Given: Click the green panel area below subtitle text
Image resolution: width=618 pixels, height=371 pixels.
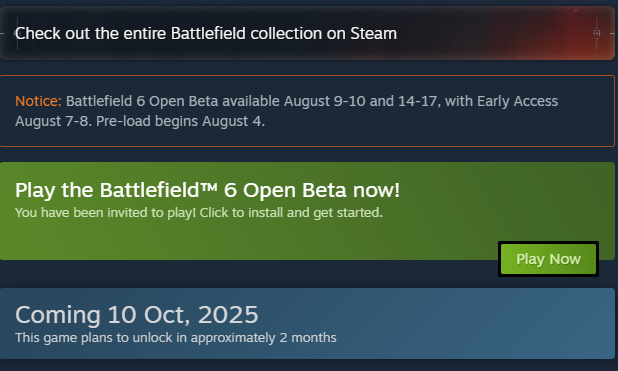Looking at the screenshot, I should tap(236, 240).
